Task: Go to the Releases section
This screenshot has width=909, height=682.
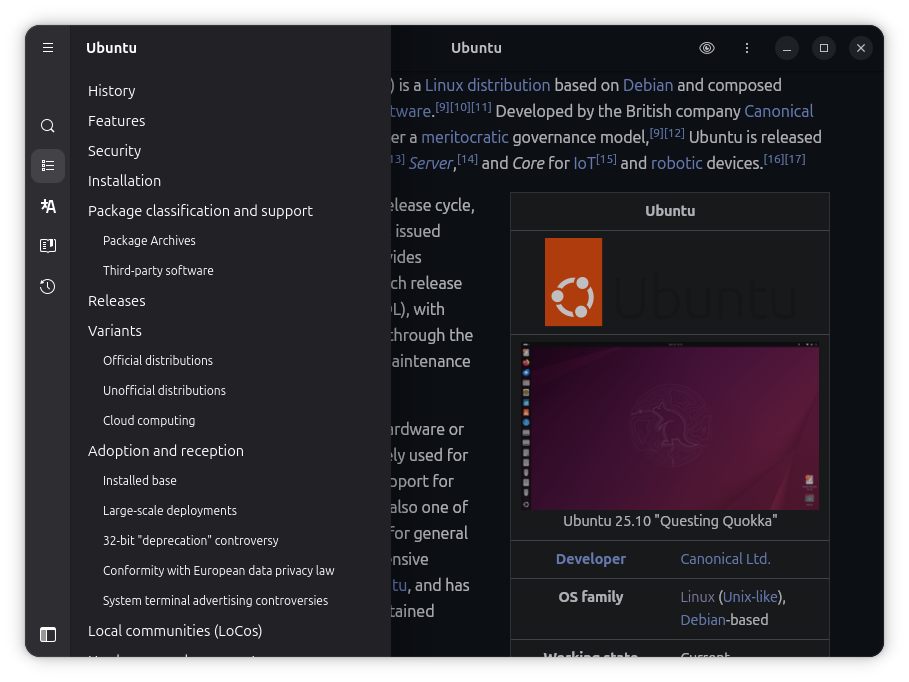Action: click(117, 301)
